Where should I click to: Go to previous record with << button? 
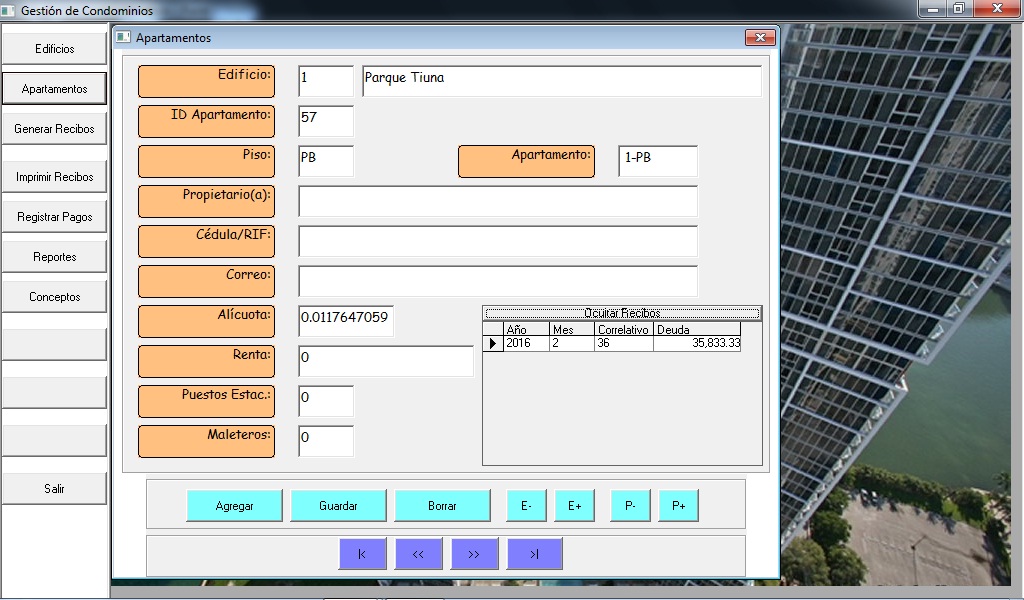point(419,554)
